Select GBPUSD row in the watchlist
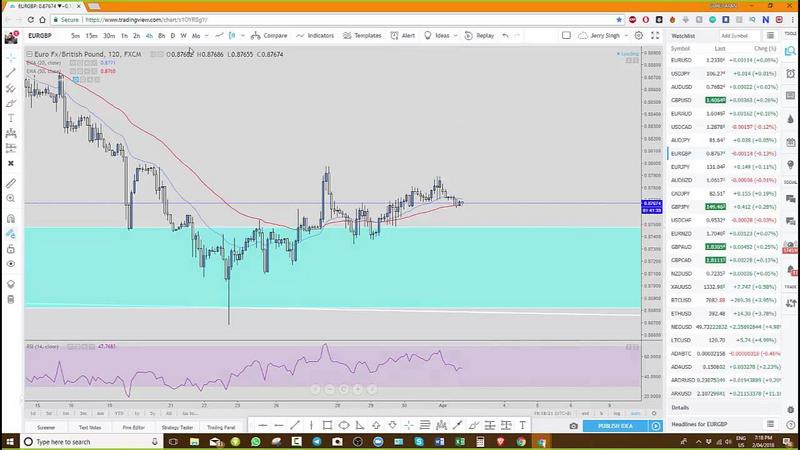The height and width of the screenshot is (450, 800). click(x=723, y=100)
